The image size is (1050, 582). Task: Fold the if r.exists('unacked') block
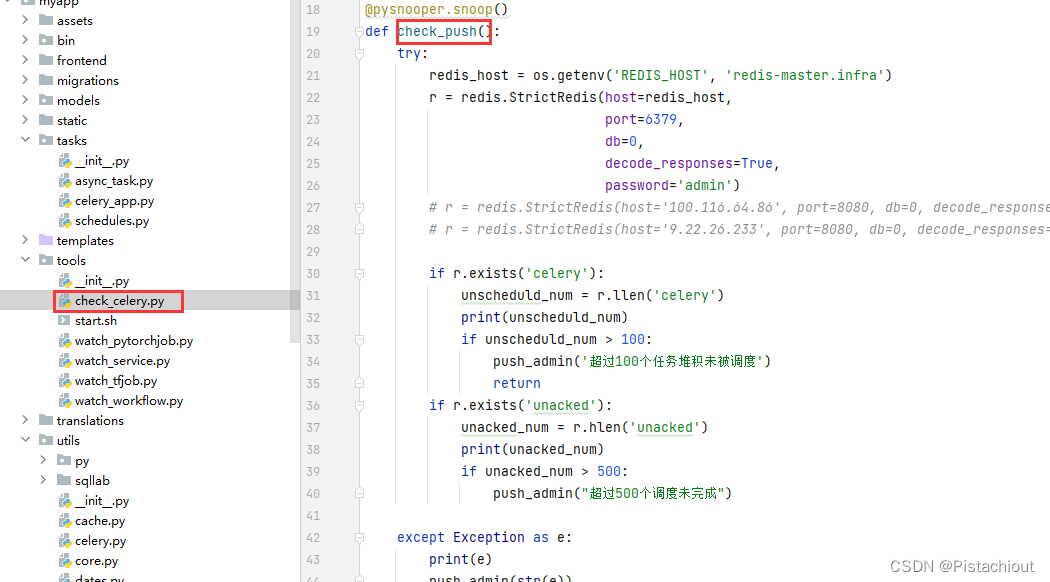(360, 405)
